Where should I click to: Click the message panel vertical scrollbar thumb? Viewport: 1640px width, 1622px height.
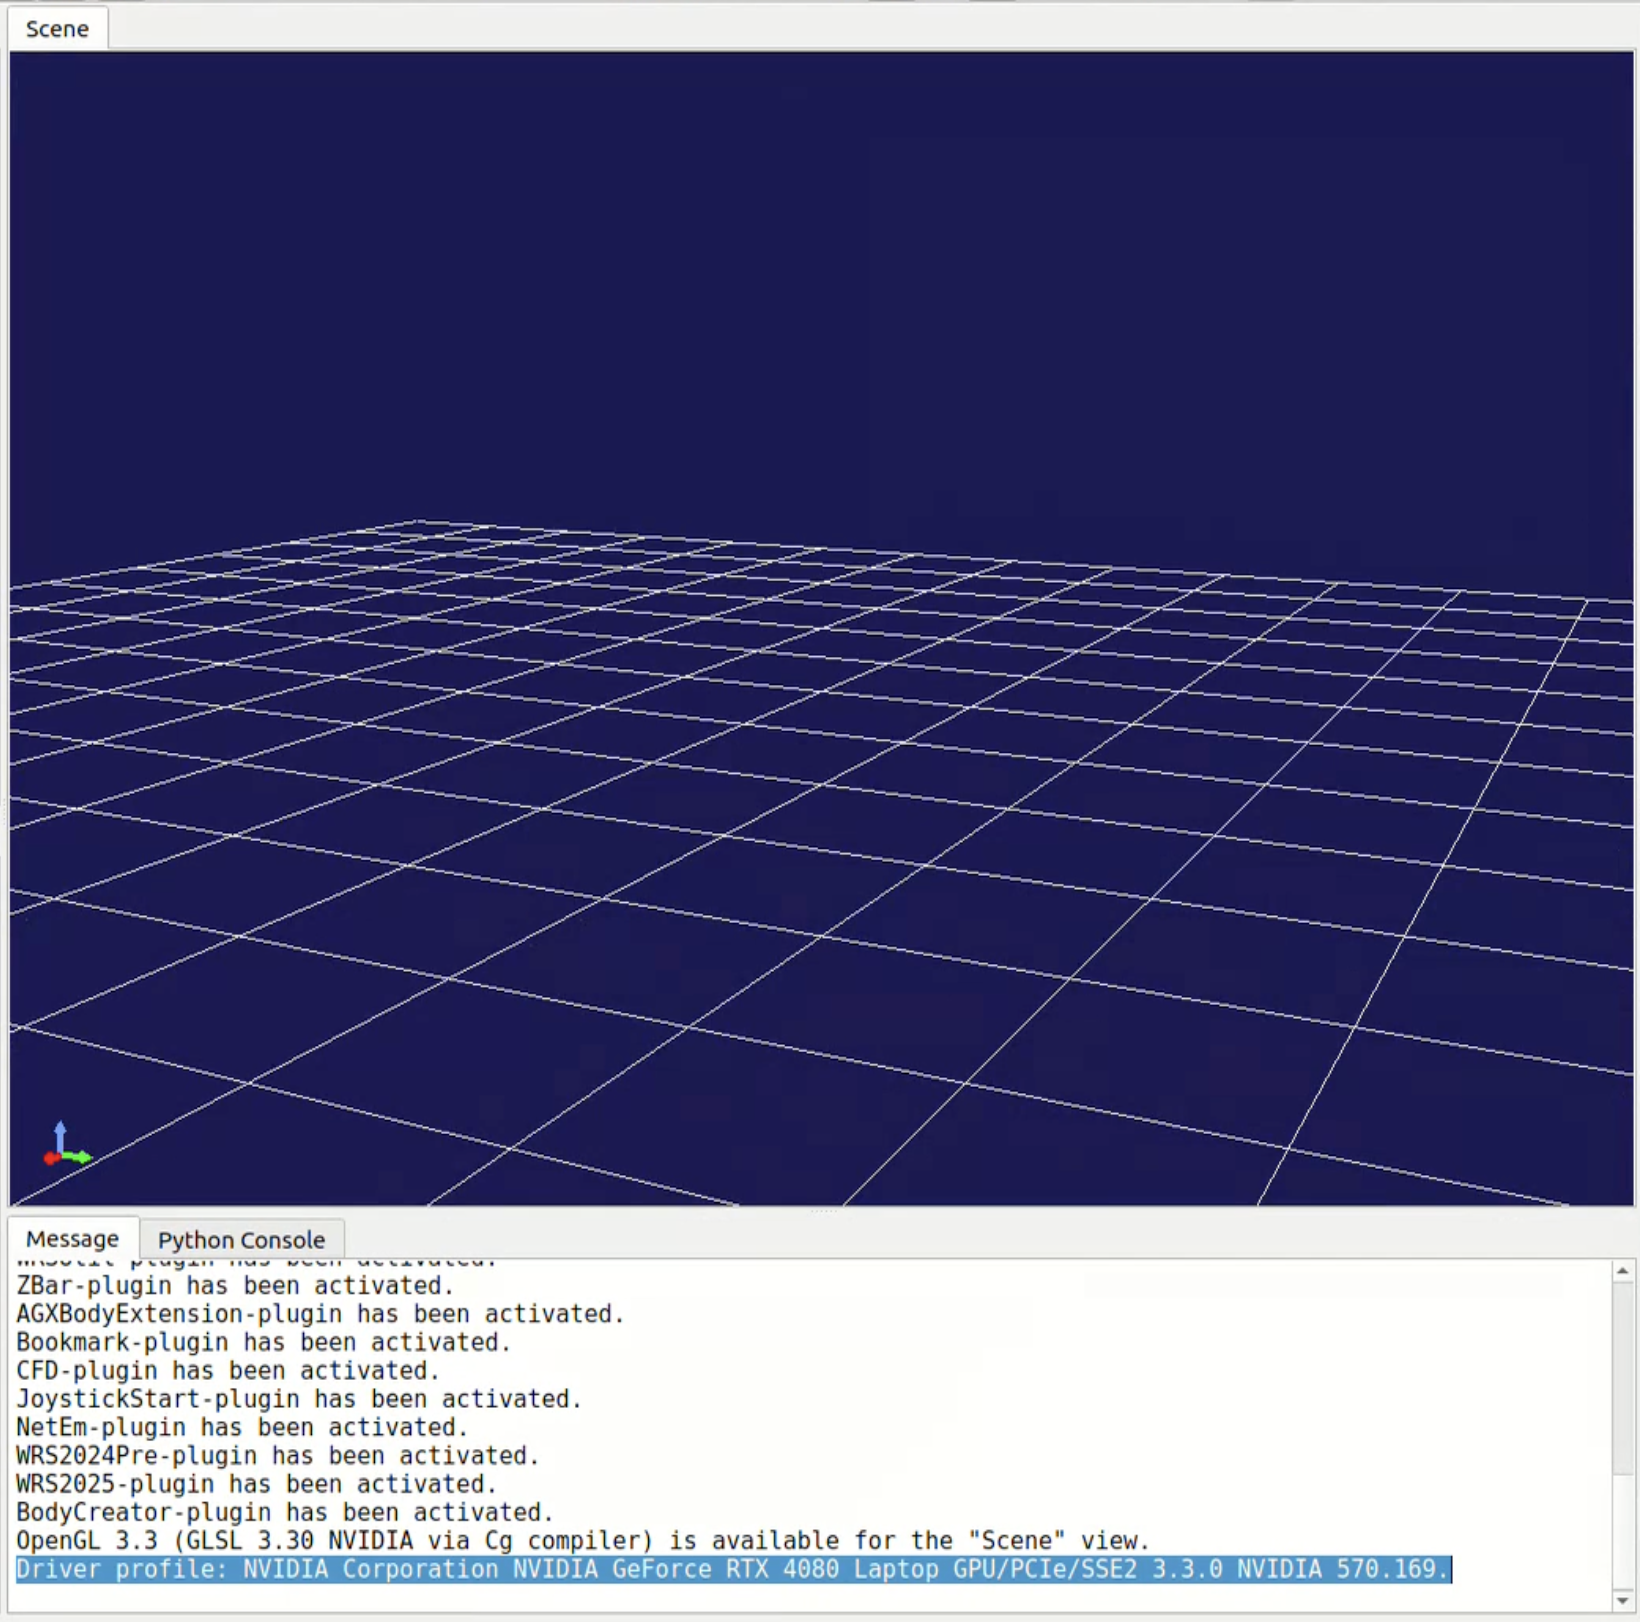point(1622,1380)
